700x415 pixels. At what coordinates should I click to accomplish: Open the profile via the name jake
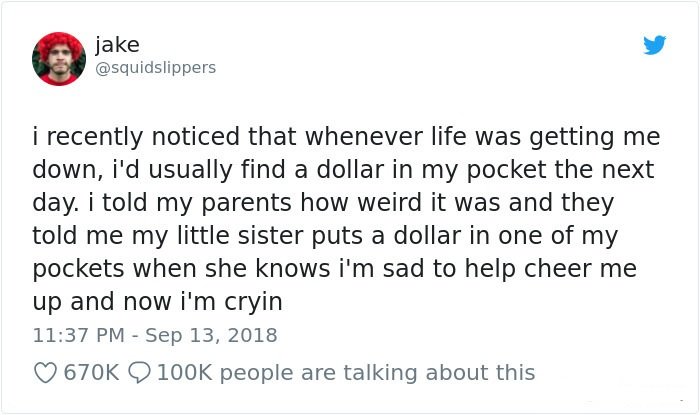[x=117, y=45]
